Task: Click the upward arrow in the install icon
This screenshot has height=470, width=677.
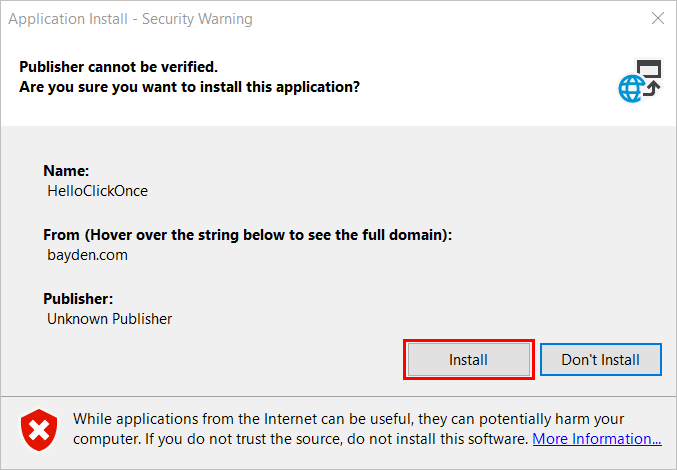Action: (652, 88)
